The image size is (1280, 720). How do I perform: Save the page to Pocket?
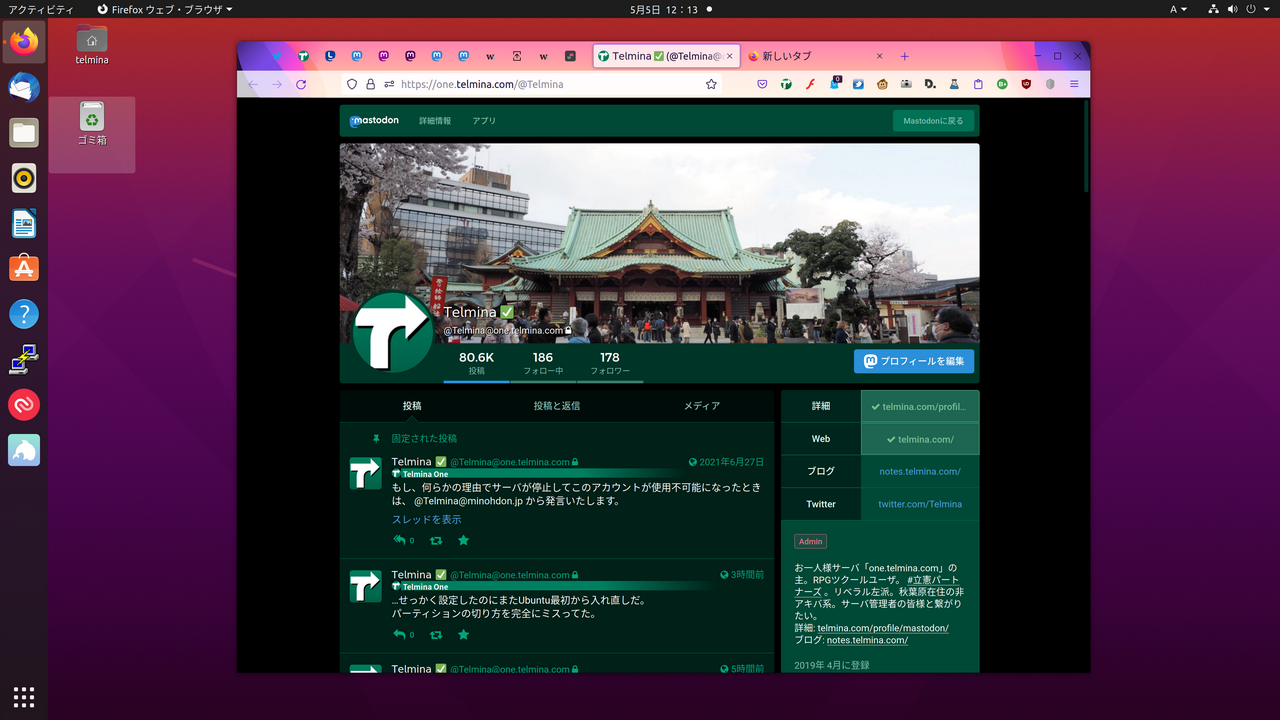[762, 84]
